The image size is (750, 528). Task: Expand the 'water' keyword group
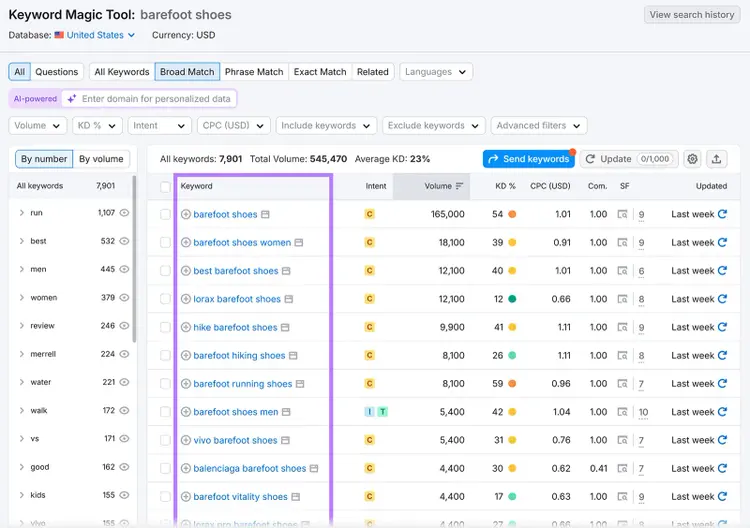[x=22, y=382]
